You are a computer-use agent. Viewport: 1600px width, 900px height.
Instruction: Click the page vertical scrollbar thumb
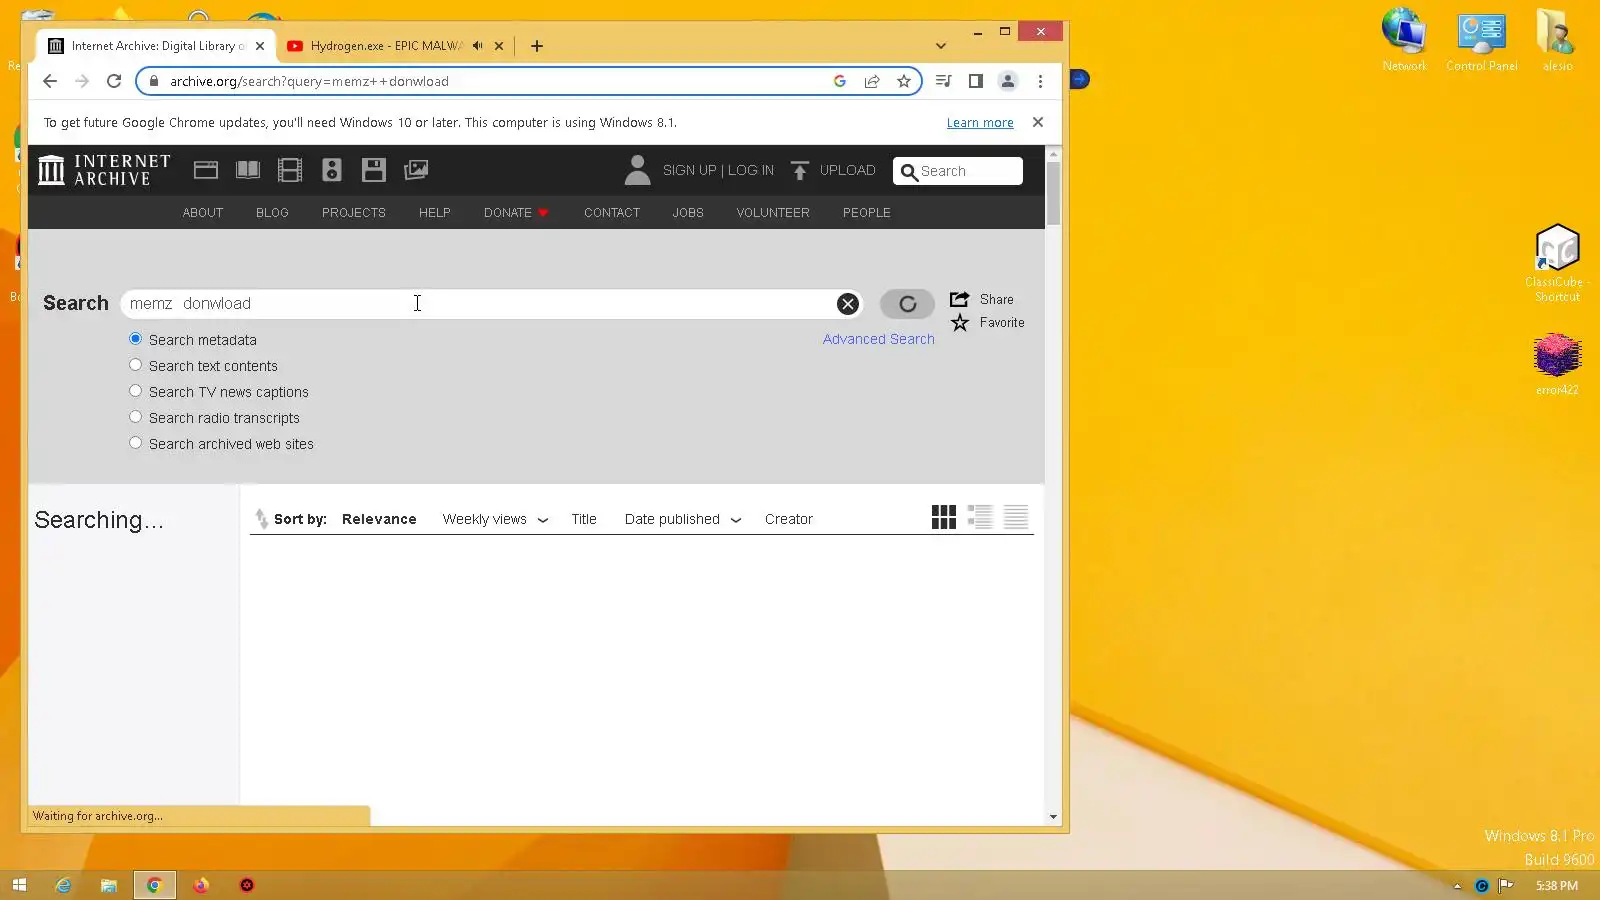click(1053, 193)
